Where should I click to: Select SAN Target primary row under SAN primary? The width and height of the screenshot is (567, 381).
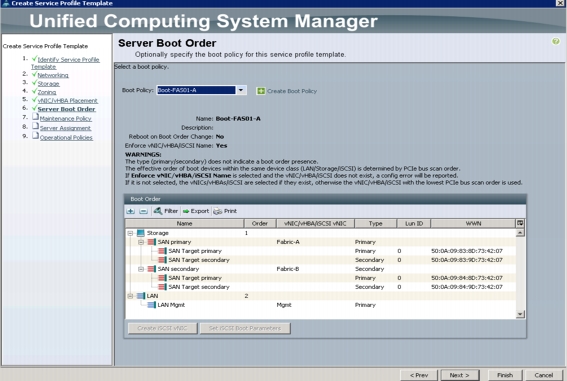coord(320,251)
